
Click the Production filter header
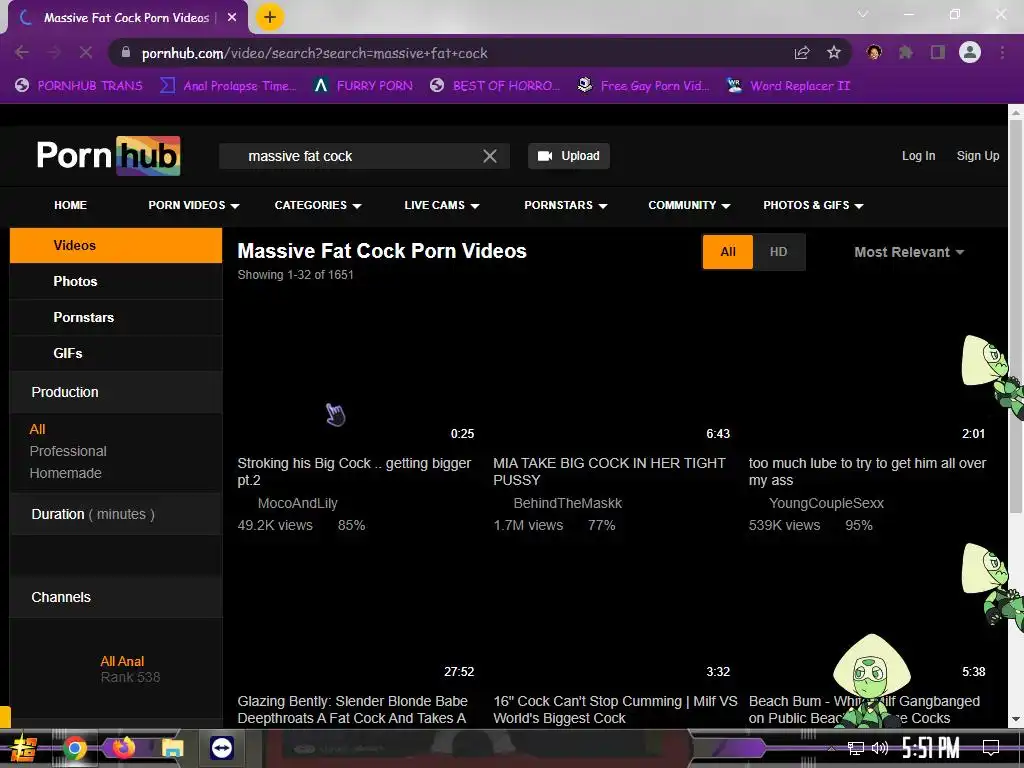click(116, 392)
